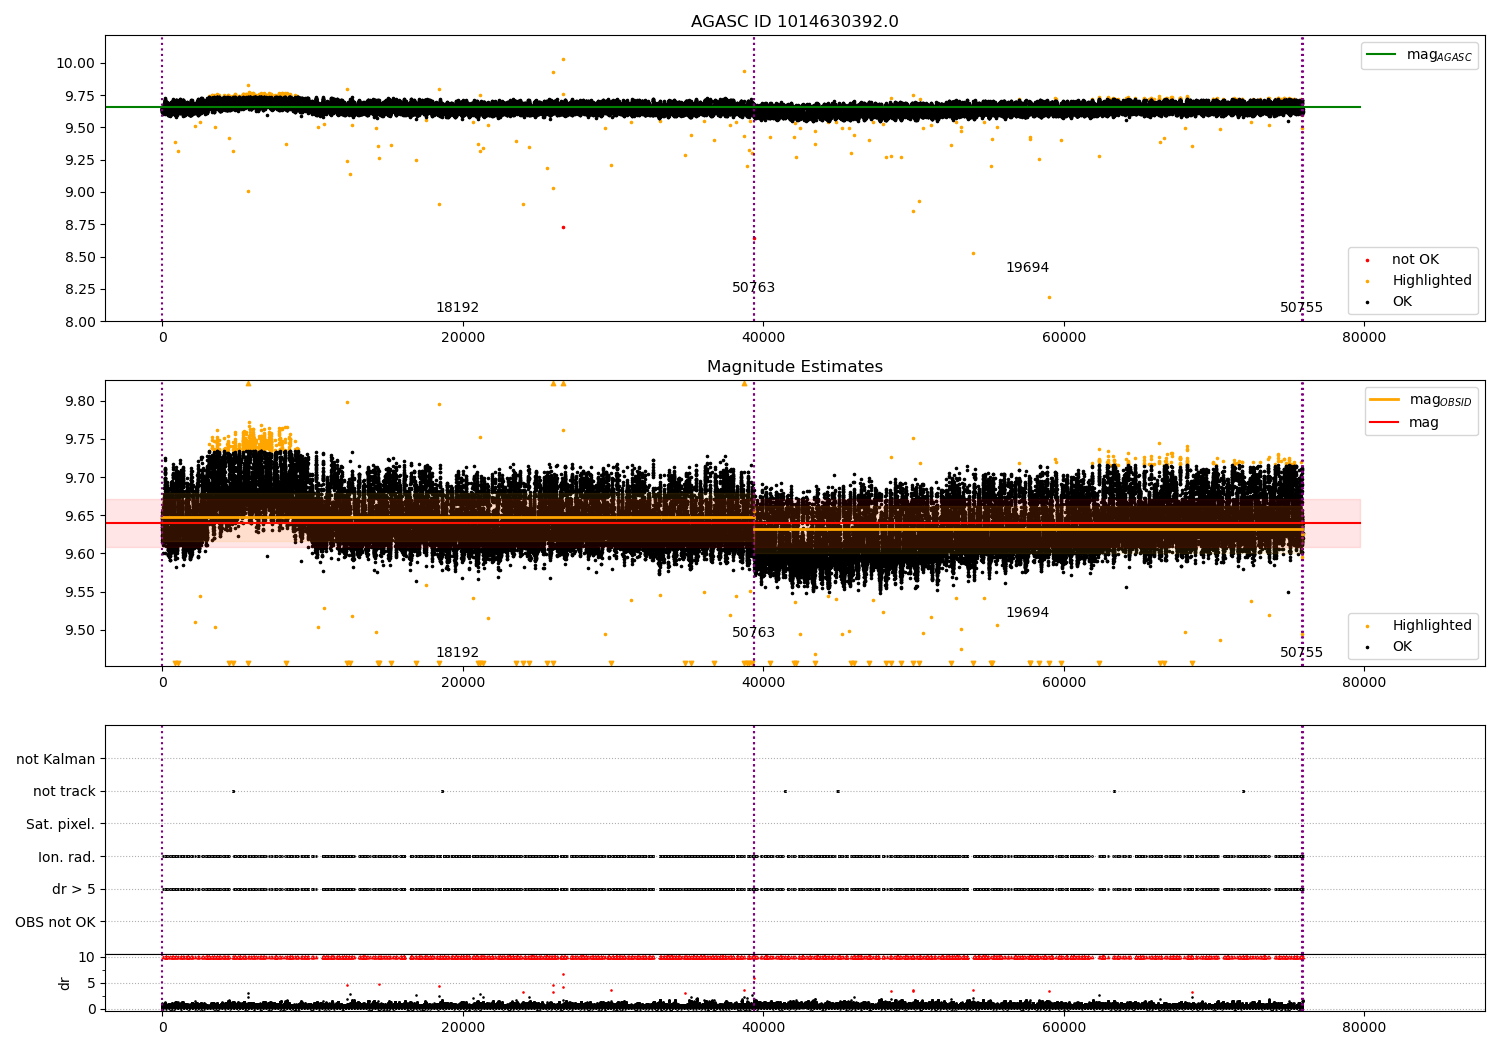This screenshot has width=1500, height=1050.
Task: Click OBSID label 19694 in the top plot
Action: [x=1027, y=268]
